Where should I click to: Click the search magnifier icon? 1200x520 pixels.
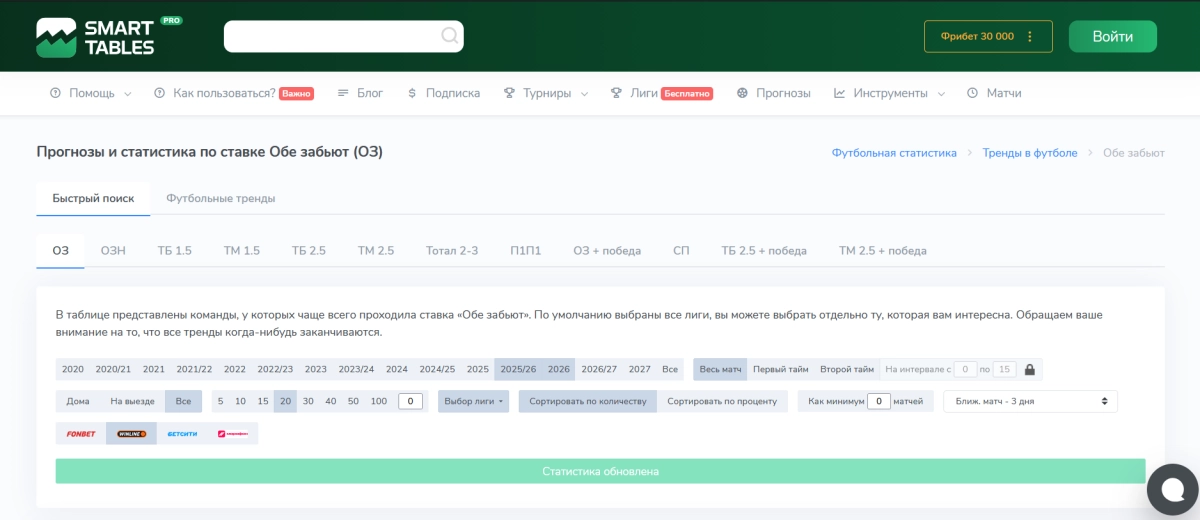pyautogui.click(x=450, y=36)
